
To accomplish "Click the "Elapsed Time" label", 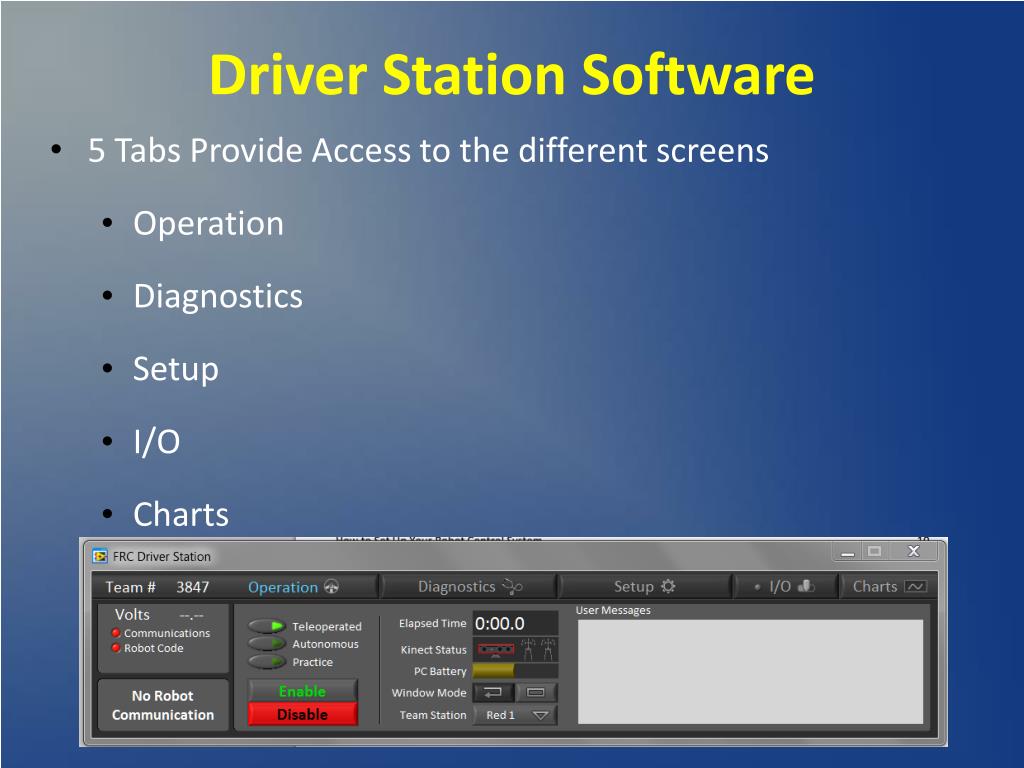I will point(432,624).
